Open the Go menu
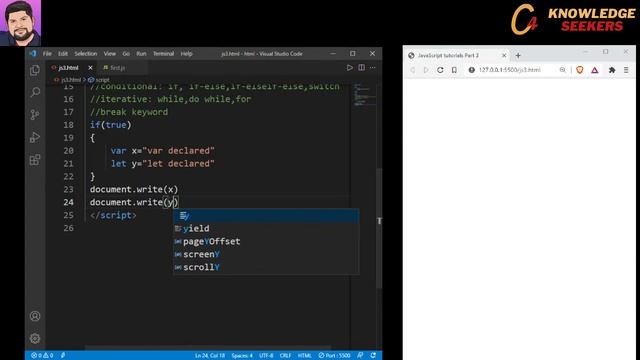Screen dimensions: 640x360 click(126, 53)
